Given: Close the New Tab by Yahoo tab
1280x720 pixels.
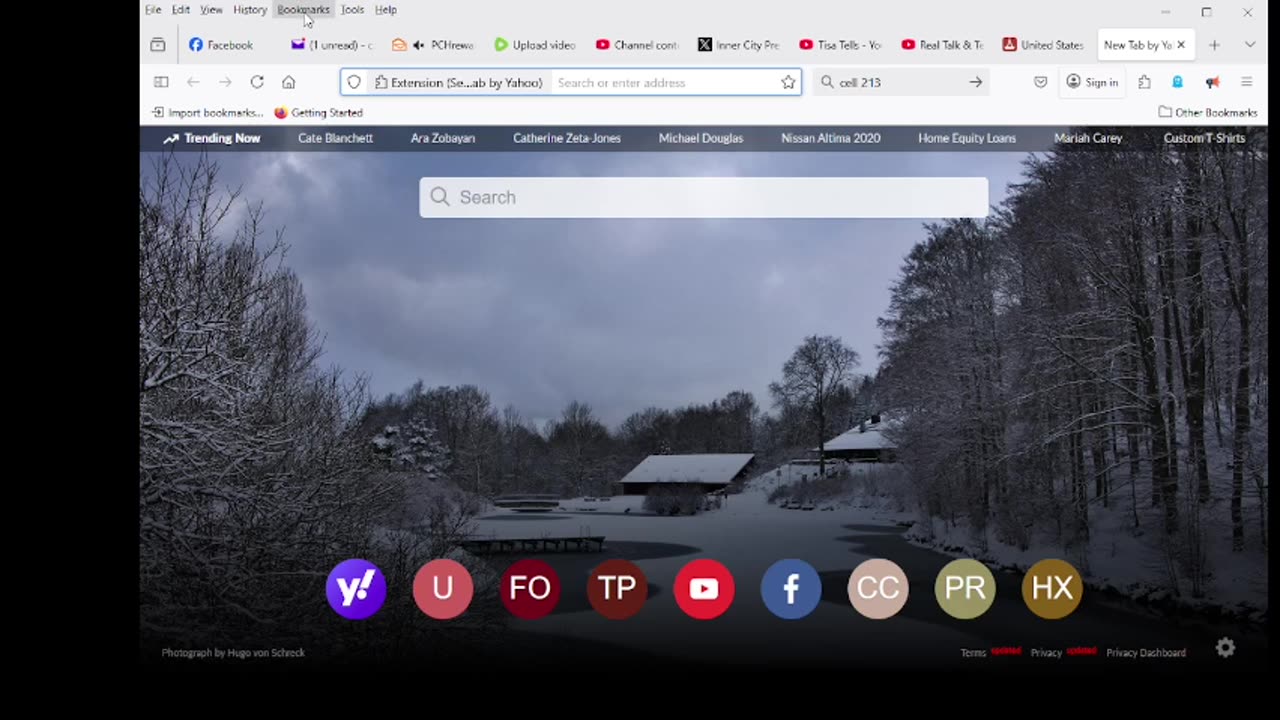Looking at the screenshot, I should pos(1181,45).
